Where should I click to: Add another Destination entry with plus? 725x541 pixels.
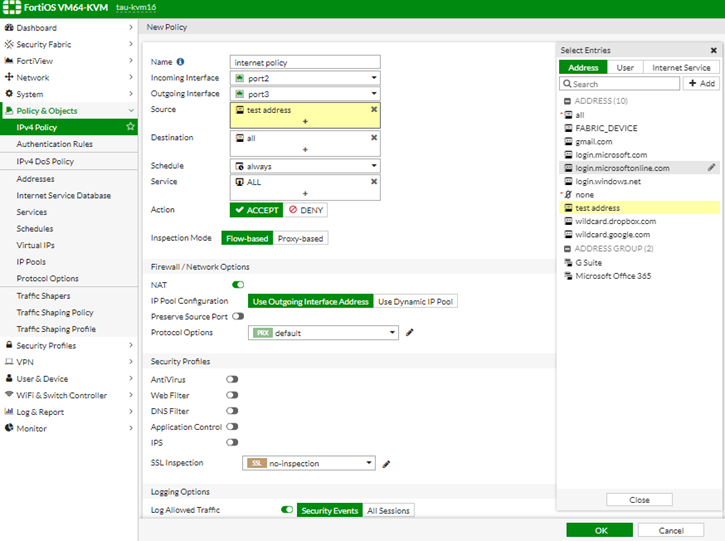click(x=305, y=149)
